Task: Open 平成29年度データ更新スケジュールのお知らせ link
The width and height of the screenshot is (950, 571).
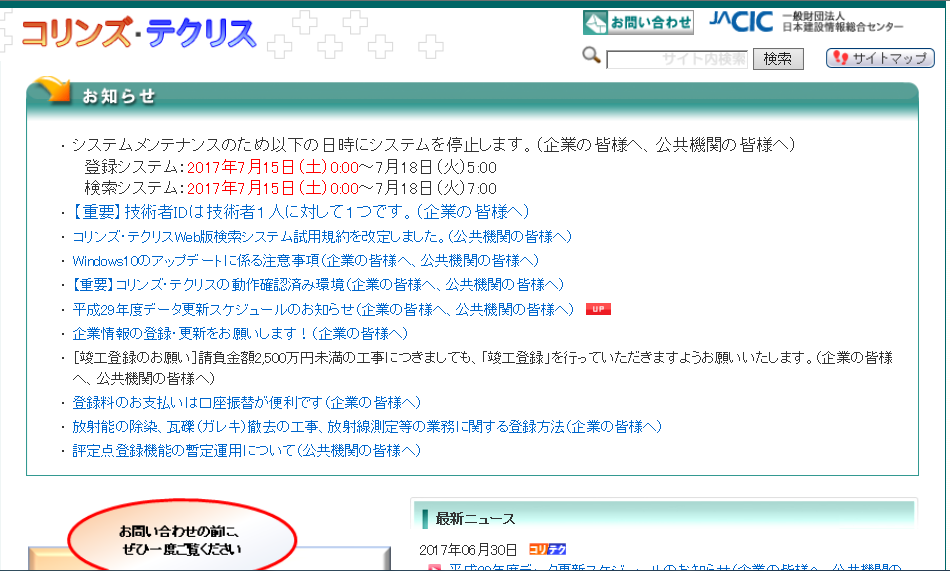Action: point(323,309)
